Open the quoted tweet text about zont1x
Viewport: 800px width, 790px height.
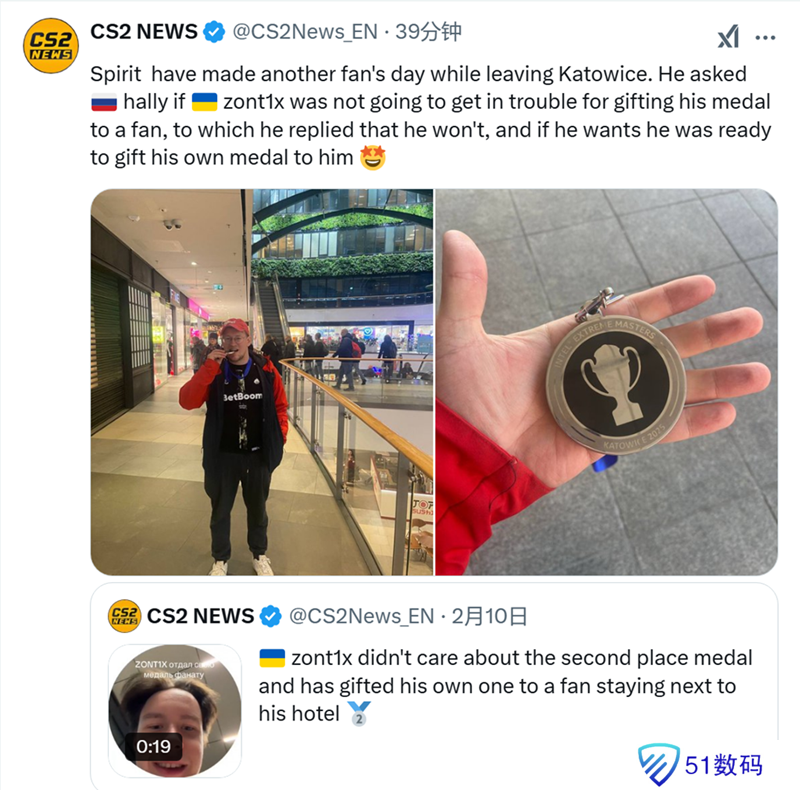coord(505,686)
